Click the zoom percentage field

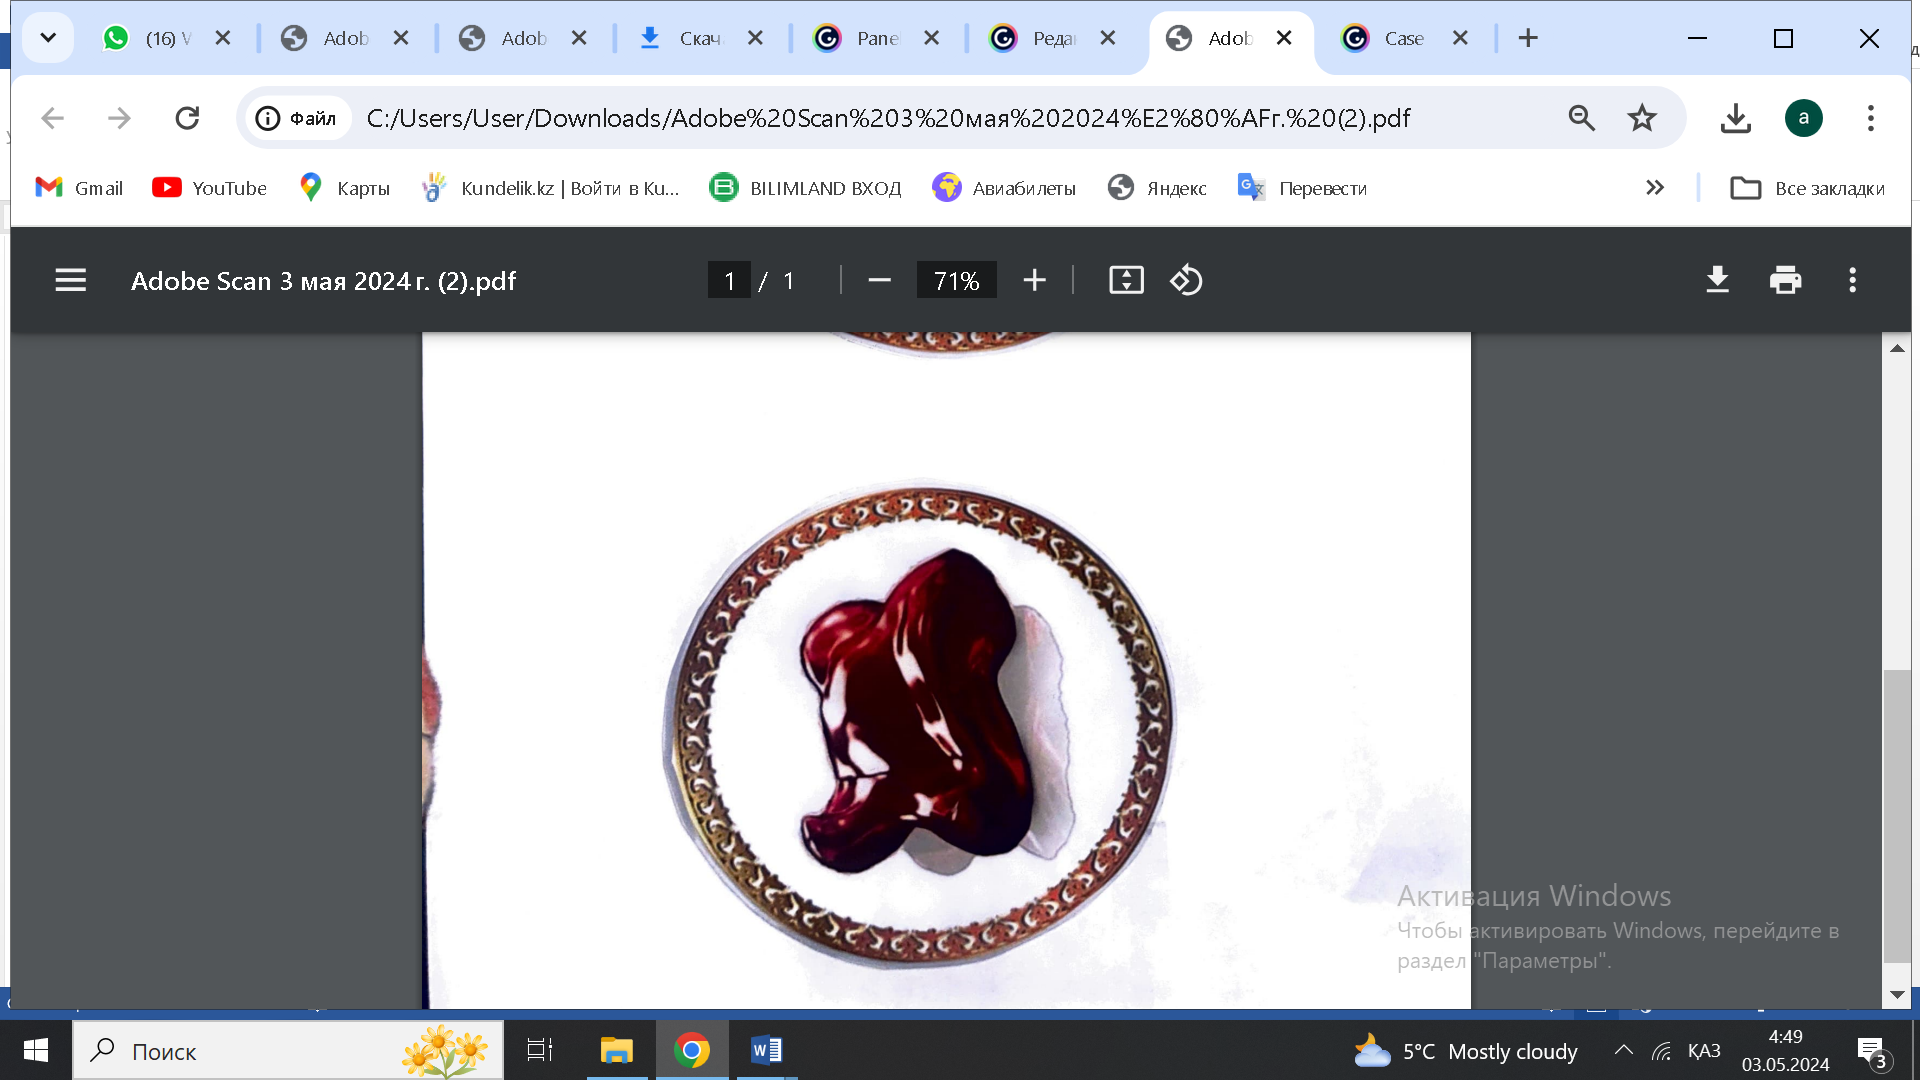coord(956,281)
